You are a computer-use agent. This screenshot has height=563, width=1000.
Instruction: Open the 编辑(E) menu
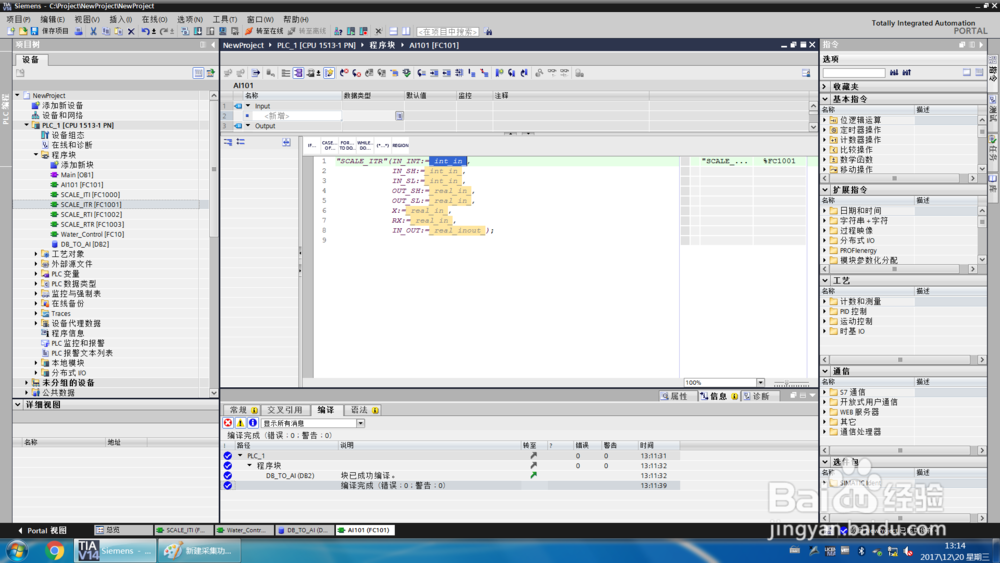(x=52, y=19)
